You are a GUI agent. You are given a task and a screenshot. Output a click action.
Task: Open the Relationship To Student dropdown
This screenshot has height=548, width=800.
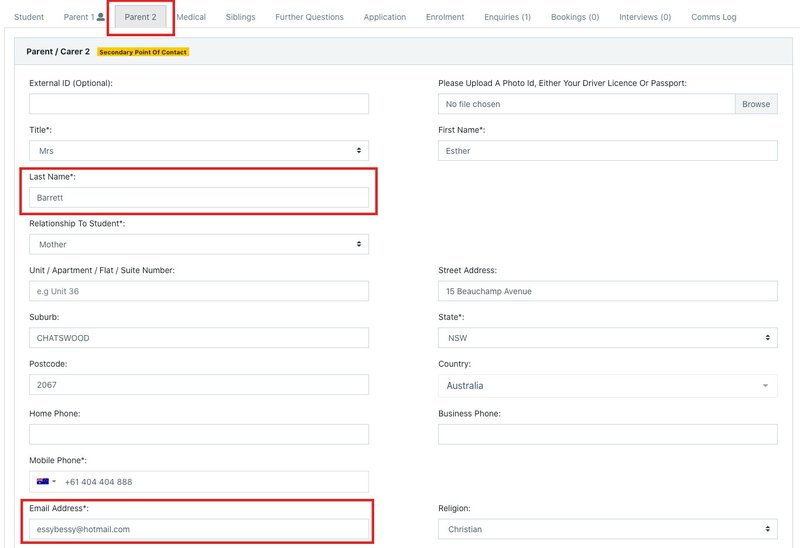[199, 244]
